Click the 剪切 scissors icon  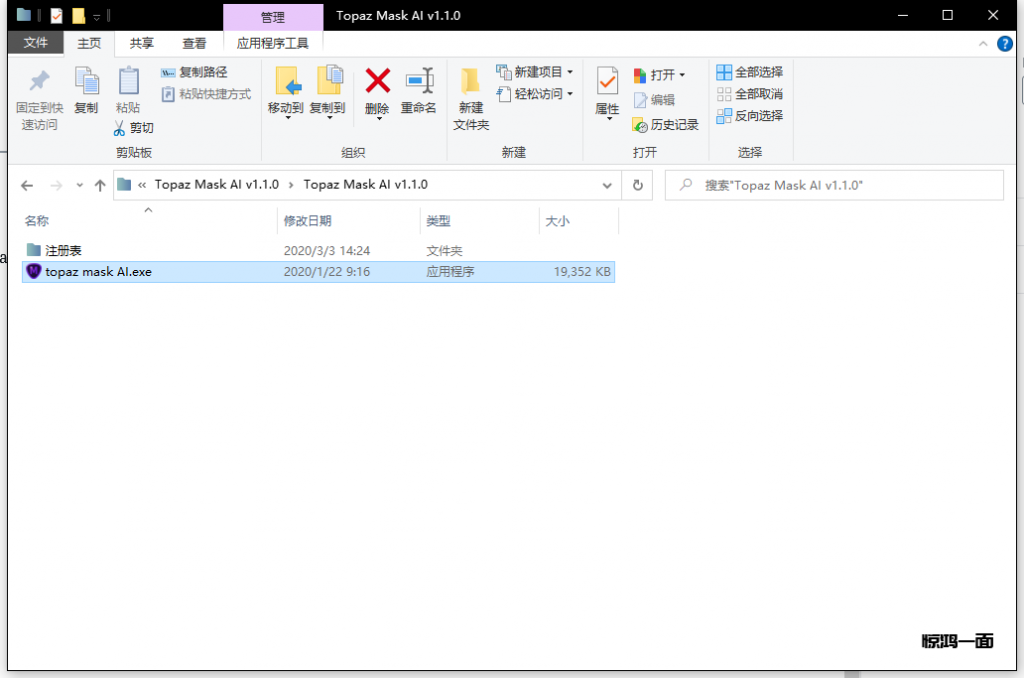[x=119, y=128]
